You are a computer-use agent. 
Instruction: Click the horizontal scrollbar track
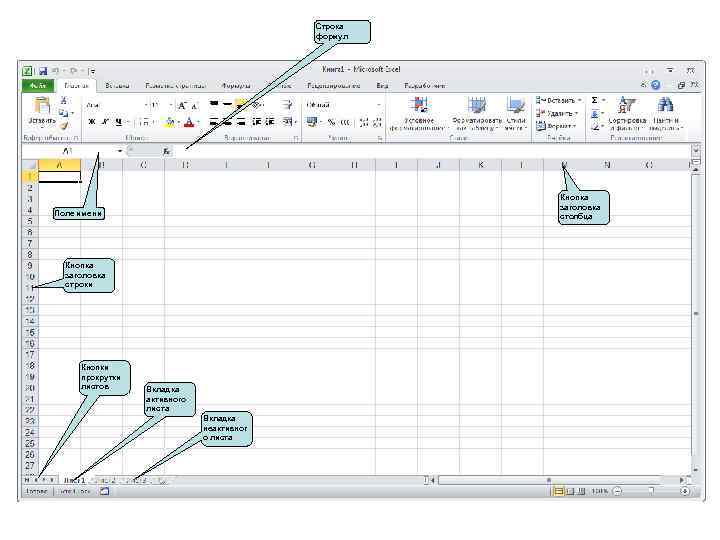pos(558,480)
